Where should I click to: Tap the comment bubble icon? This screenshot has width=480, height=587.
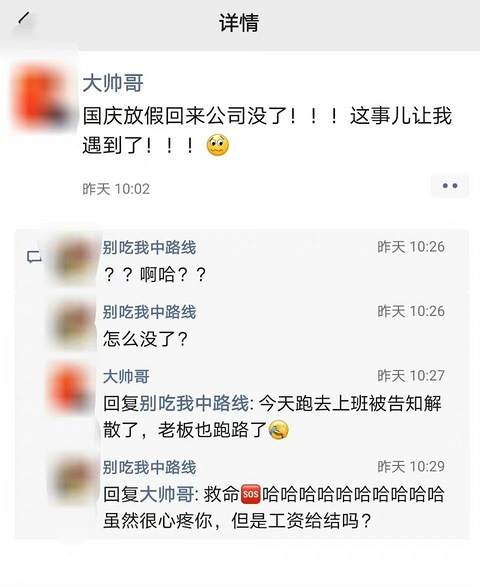click(34, 257)
